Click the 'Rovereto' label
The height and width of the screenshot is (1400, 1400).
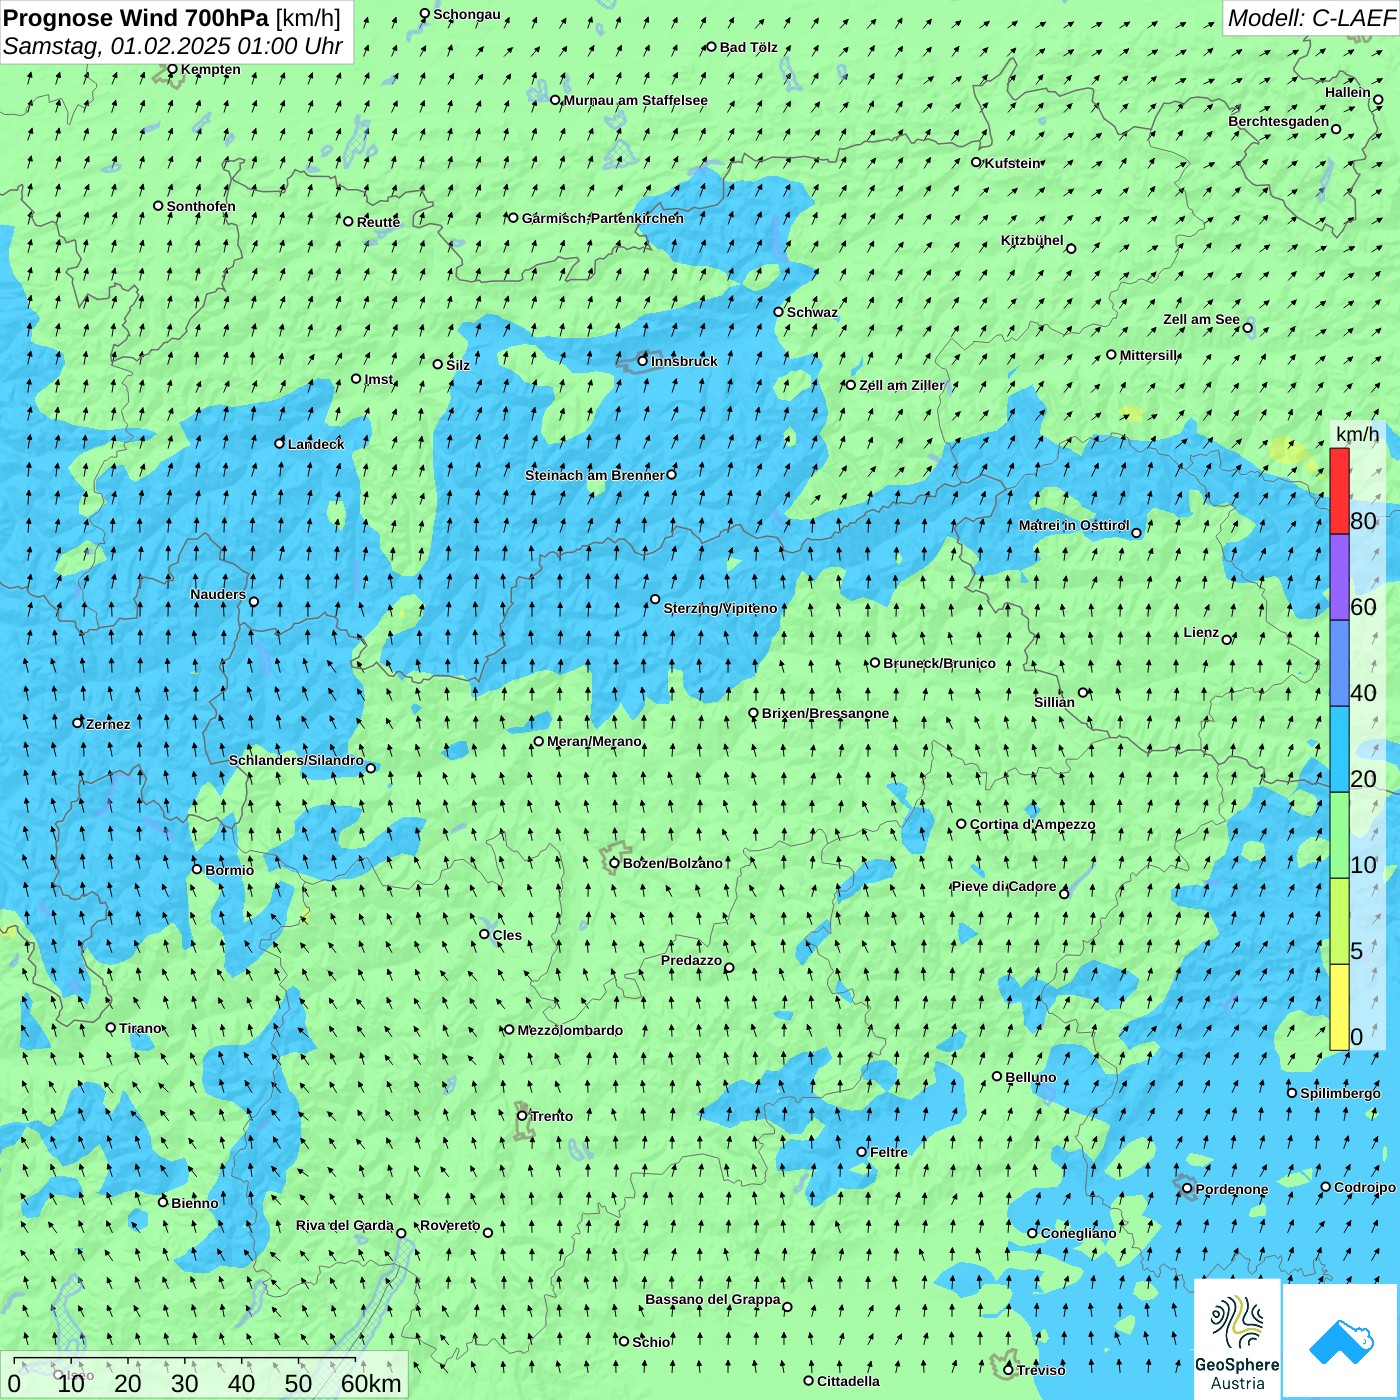pos(450,1225)
